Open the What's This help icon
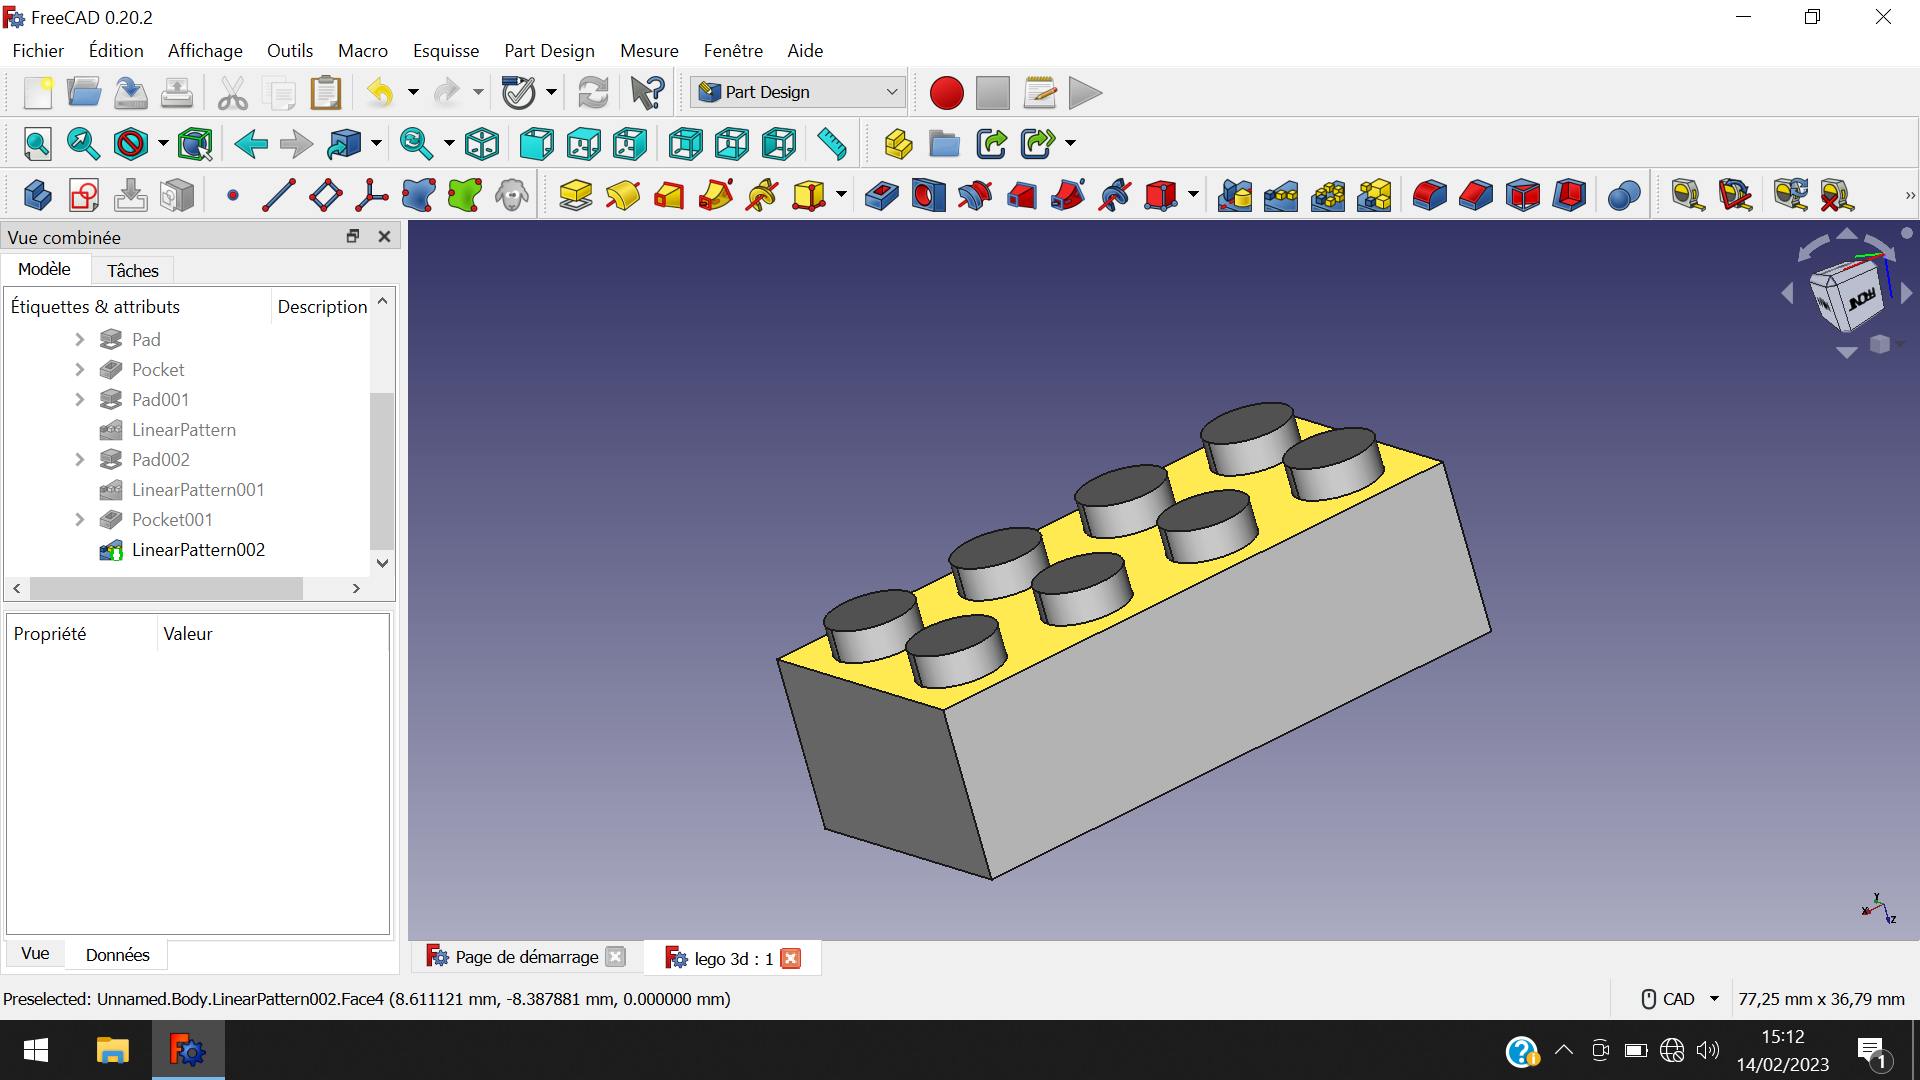The width and height of the screenshot is (1920, 1080). (647, 93)
